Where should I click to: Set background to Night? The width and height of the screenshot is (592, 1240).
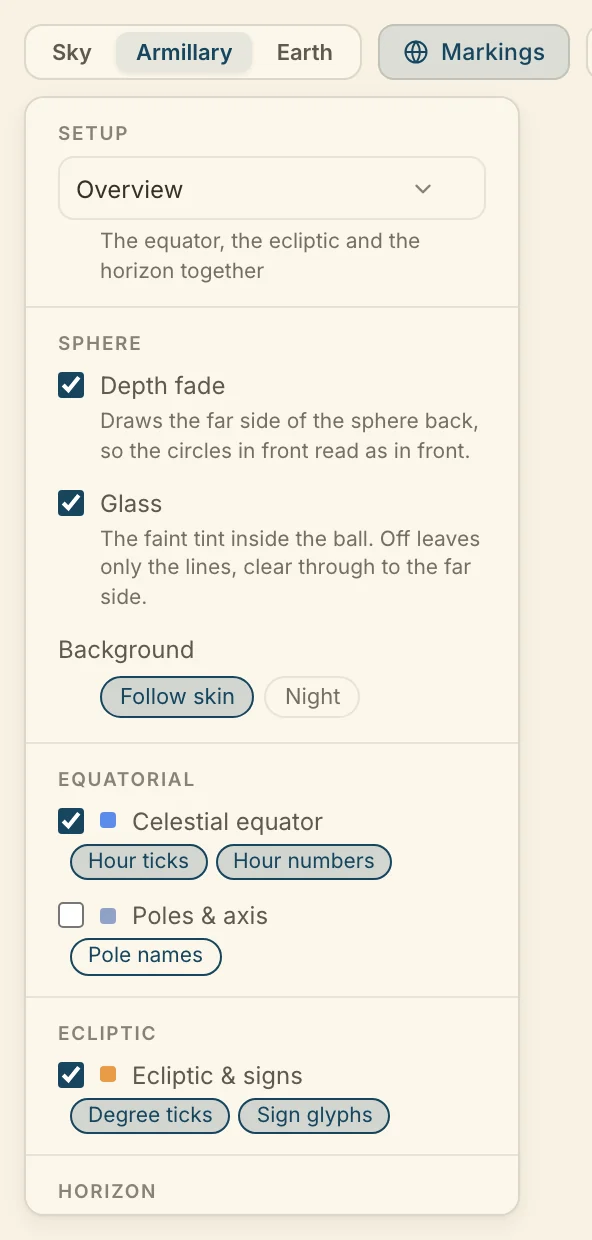pyautogui.click(x=312, y=697)
